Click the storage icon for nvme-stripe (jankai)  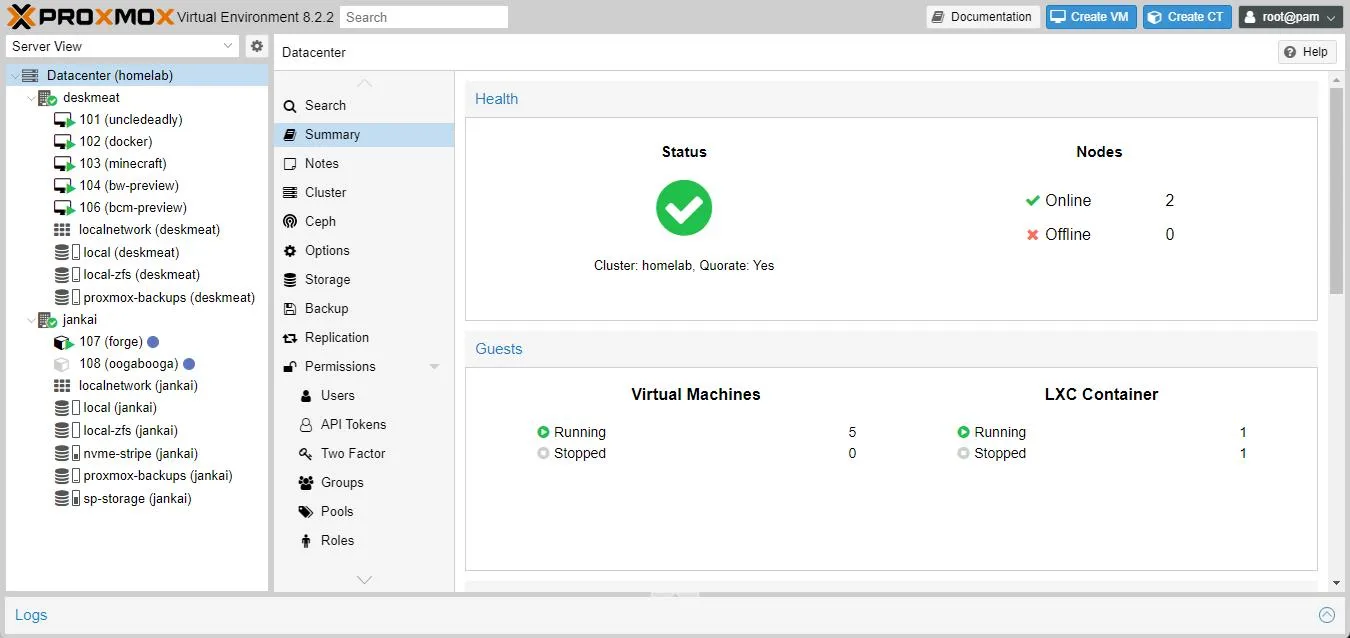click(x=66, y=454)
